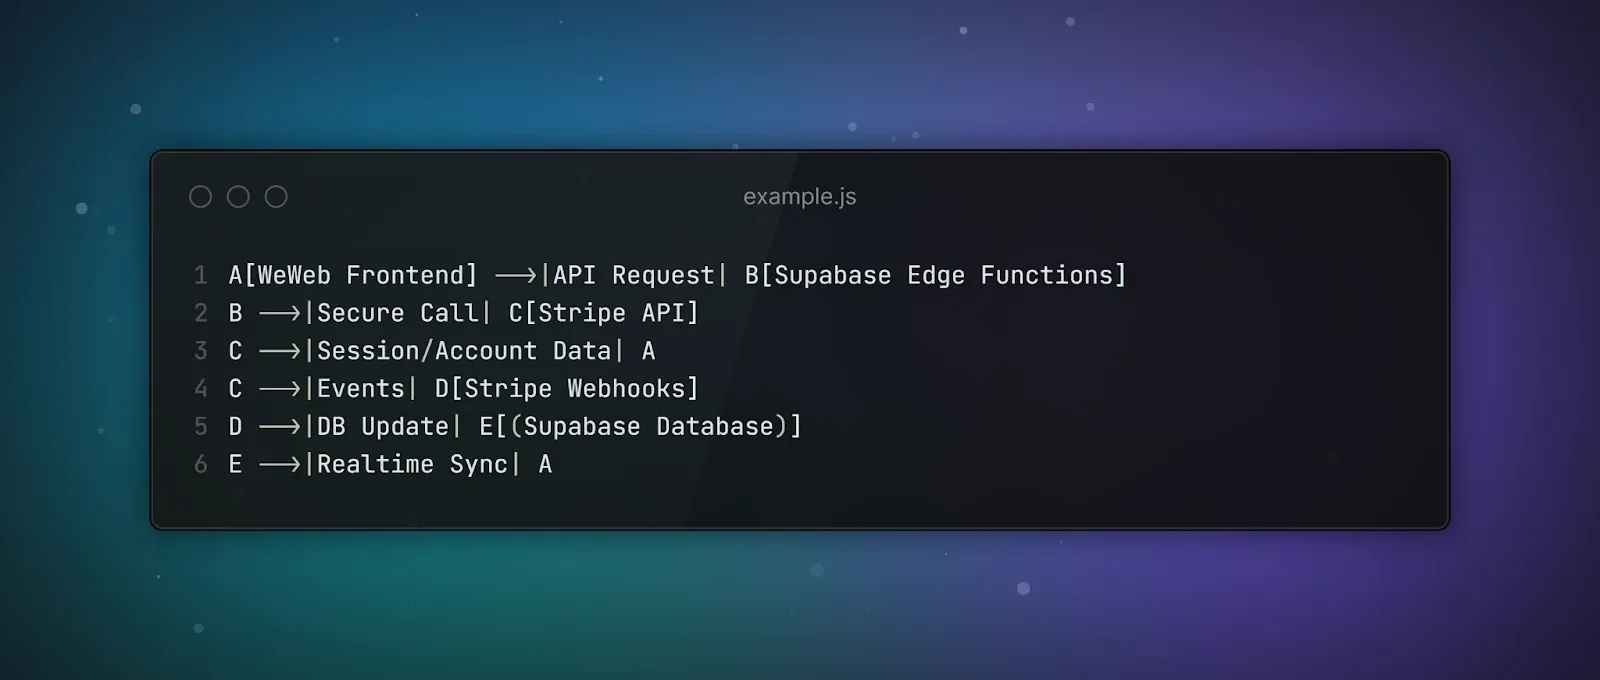Screen dimensions: 1600x680
Task: Click the arrow after B on line 2
Action: point(280,313)
